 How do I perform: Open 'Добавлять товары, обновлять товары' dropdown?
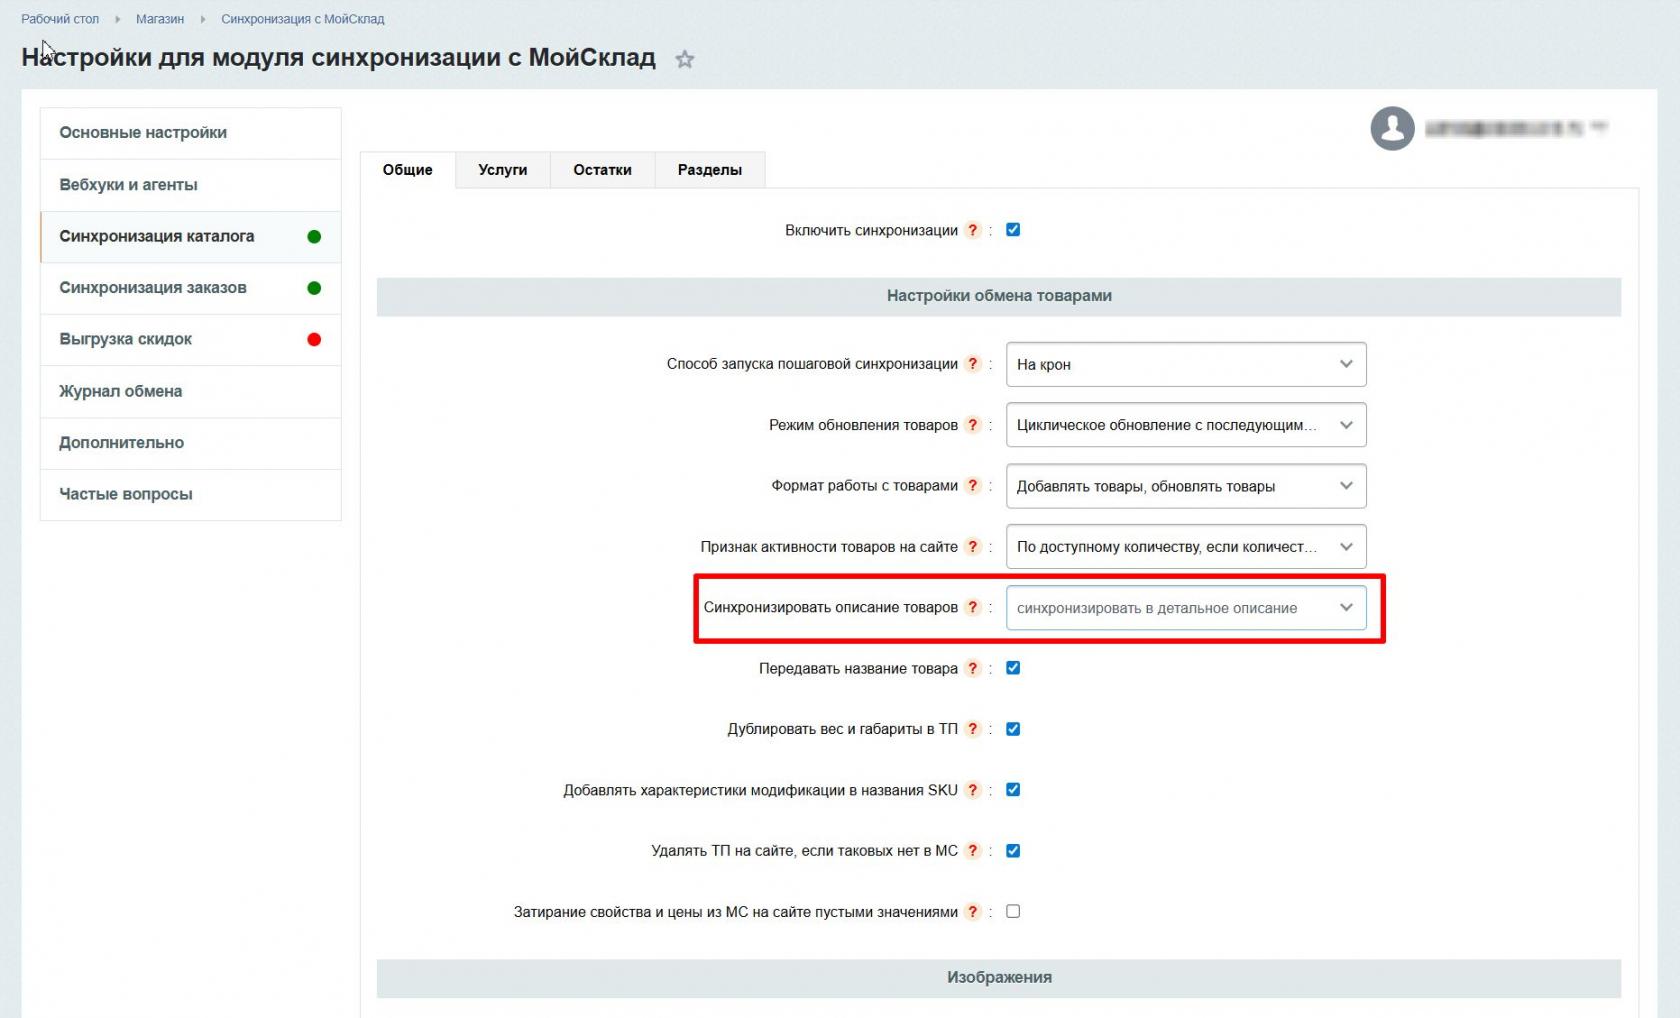(1186, 486)
